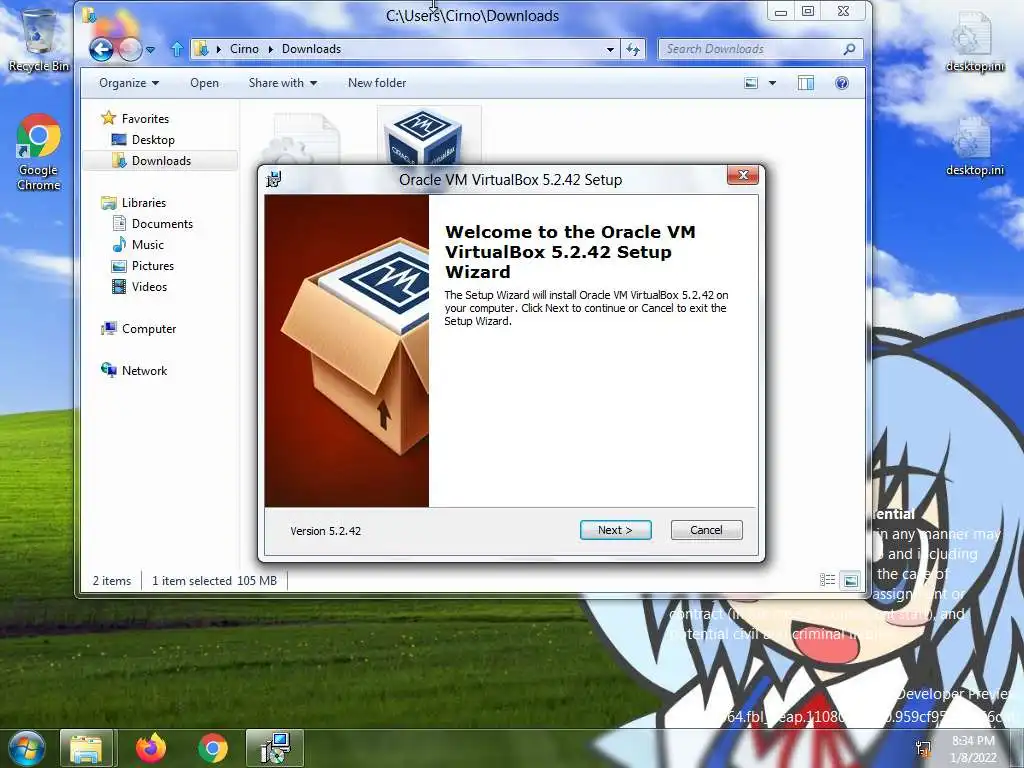The width and height of the screenshot is (1024, 768).
Task: Click the folder icon in Explorer title bar
Action: [x=89, y=14]
